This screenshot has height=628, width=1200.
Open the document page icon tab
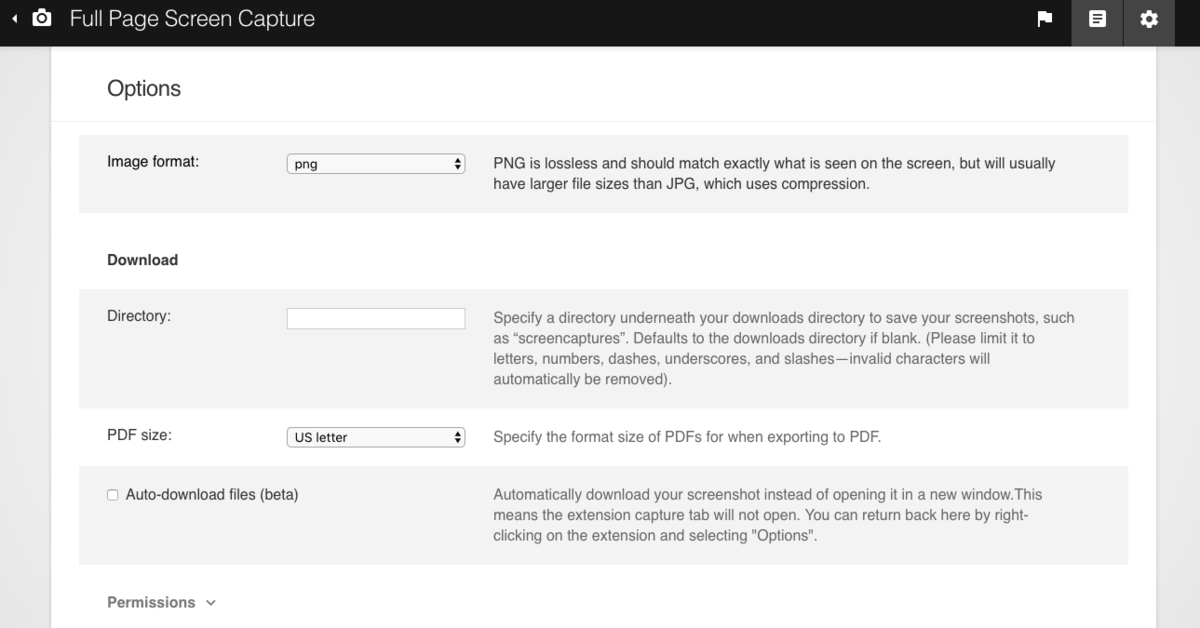(1097, 19)
